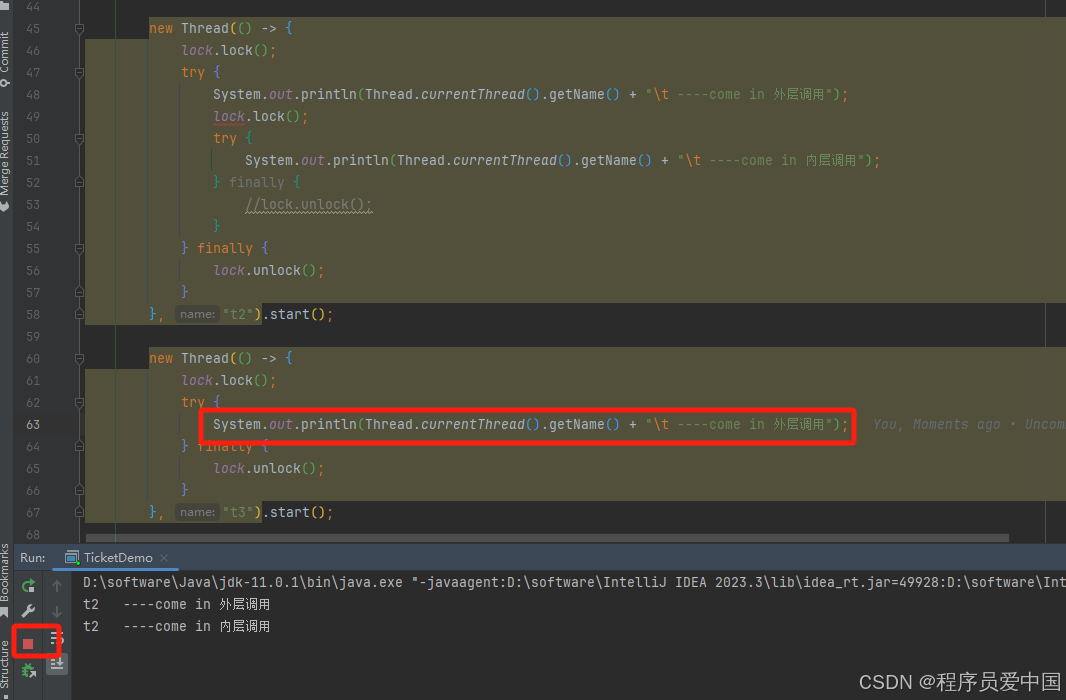Click the inline Git blame 'You, Moments ago' annotation
The height and width of the screenshot is (700, 1066).
(x=969, y=424)
